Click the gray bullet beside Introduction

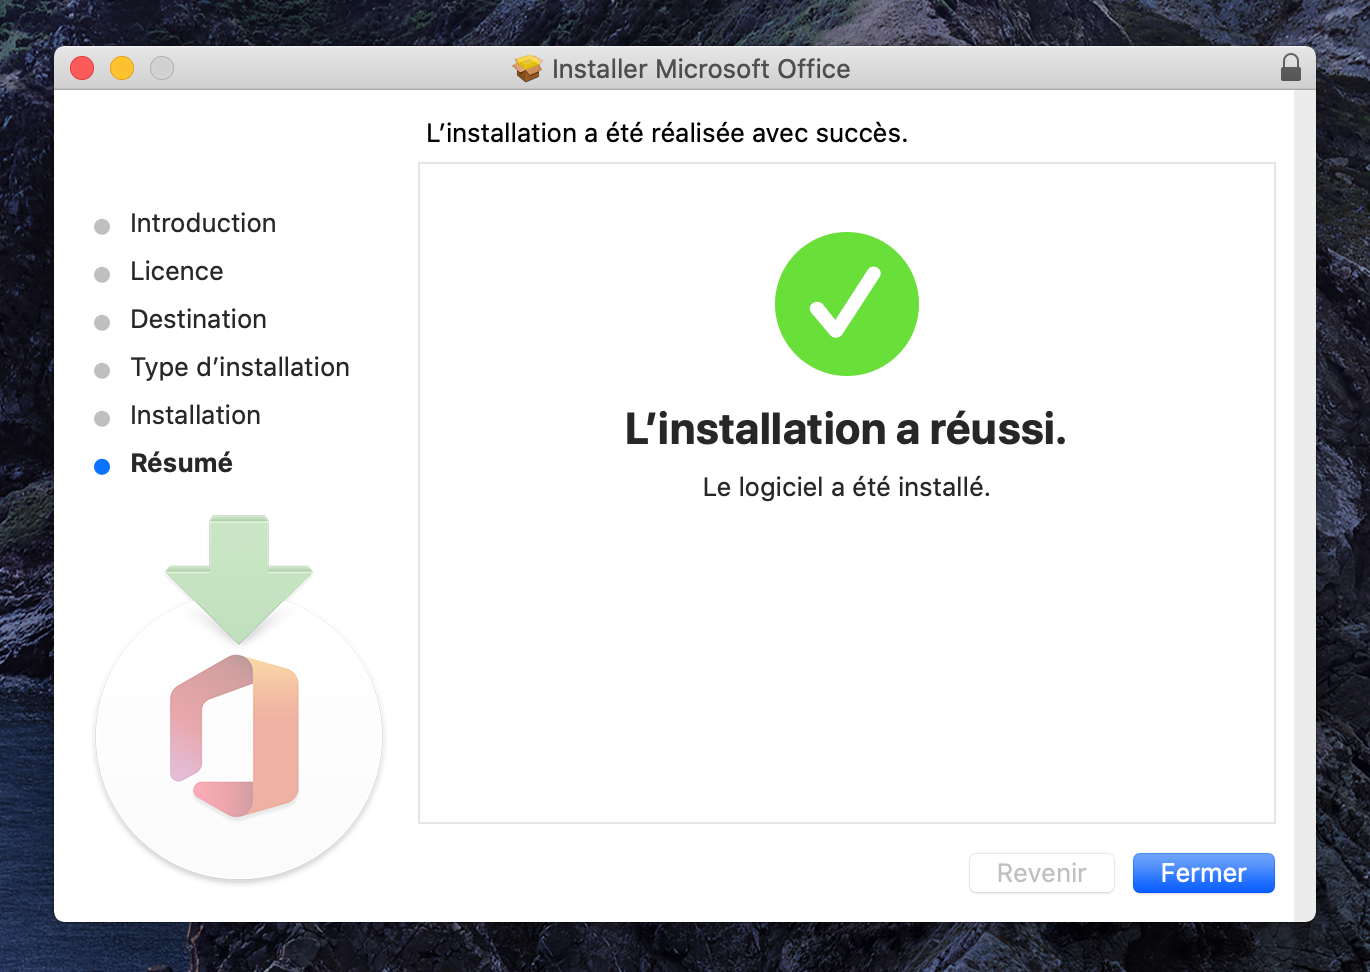[x=102, y=226]
